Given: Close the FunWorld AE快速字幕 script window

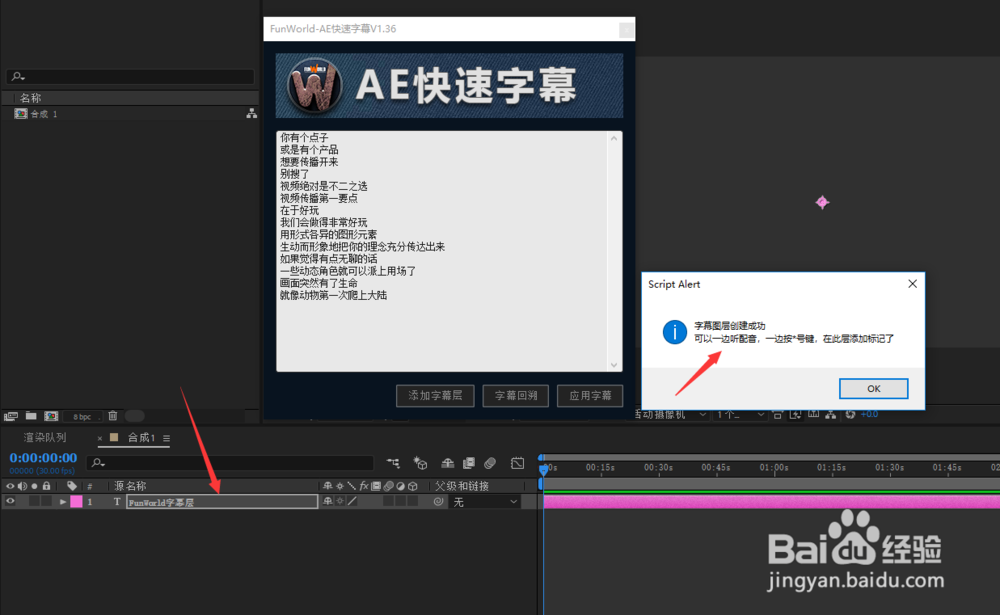Looking at the screenshot, I should [627, 29].
